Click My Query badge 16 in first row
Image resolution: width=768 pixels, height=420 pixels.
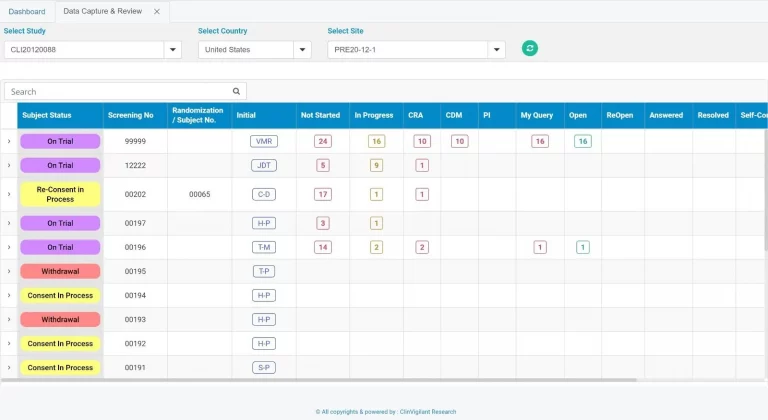click(x=540, y=141)
